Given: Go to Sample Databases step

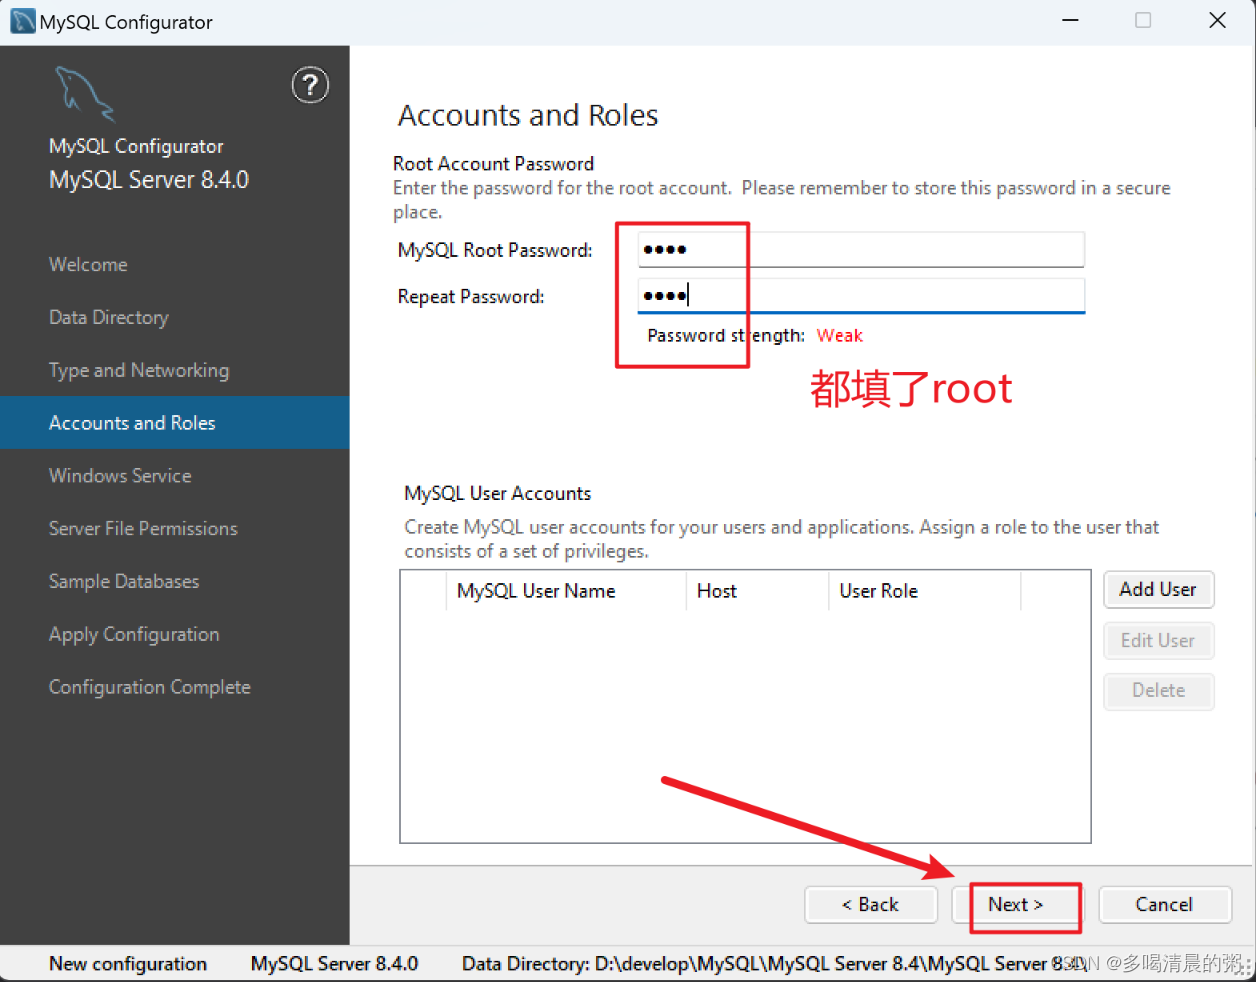Looking at the screenshot, I should (124, 581).
